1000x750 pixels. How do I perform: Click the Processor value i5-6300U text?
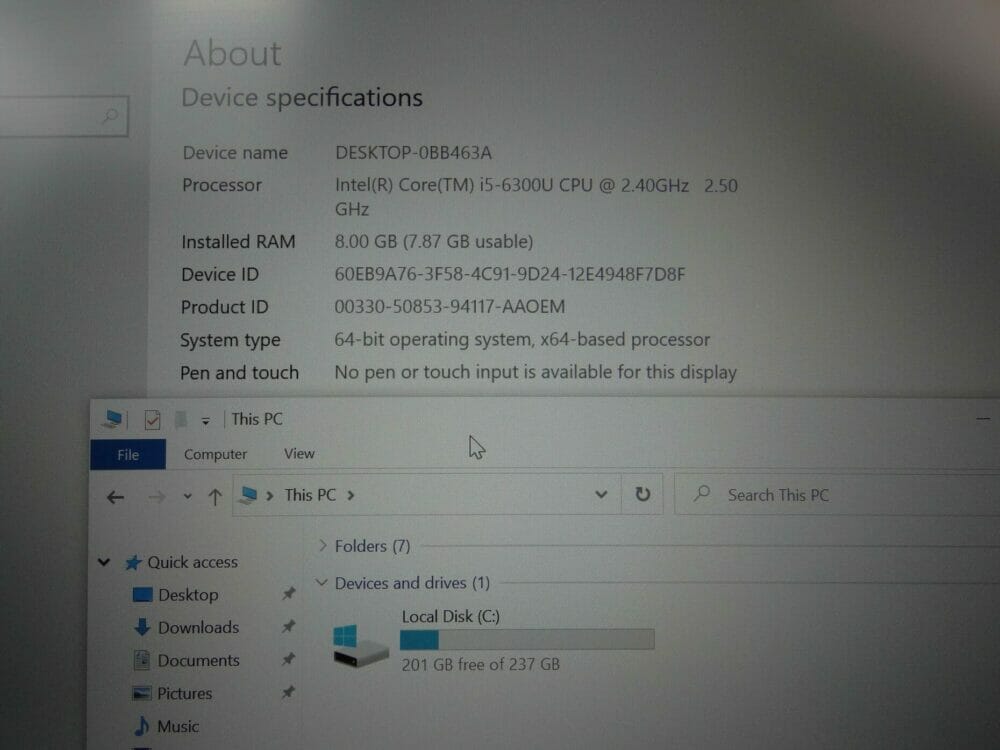point(536,197)
